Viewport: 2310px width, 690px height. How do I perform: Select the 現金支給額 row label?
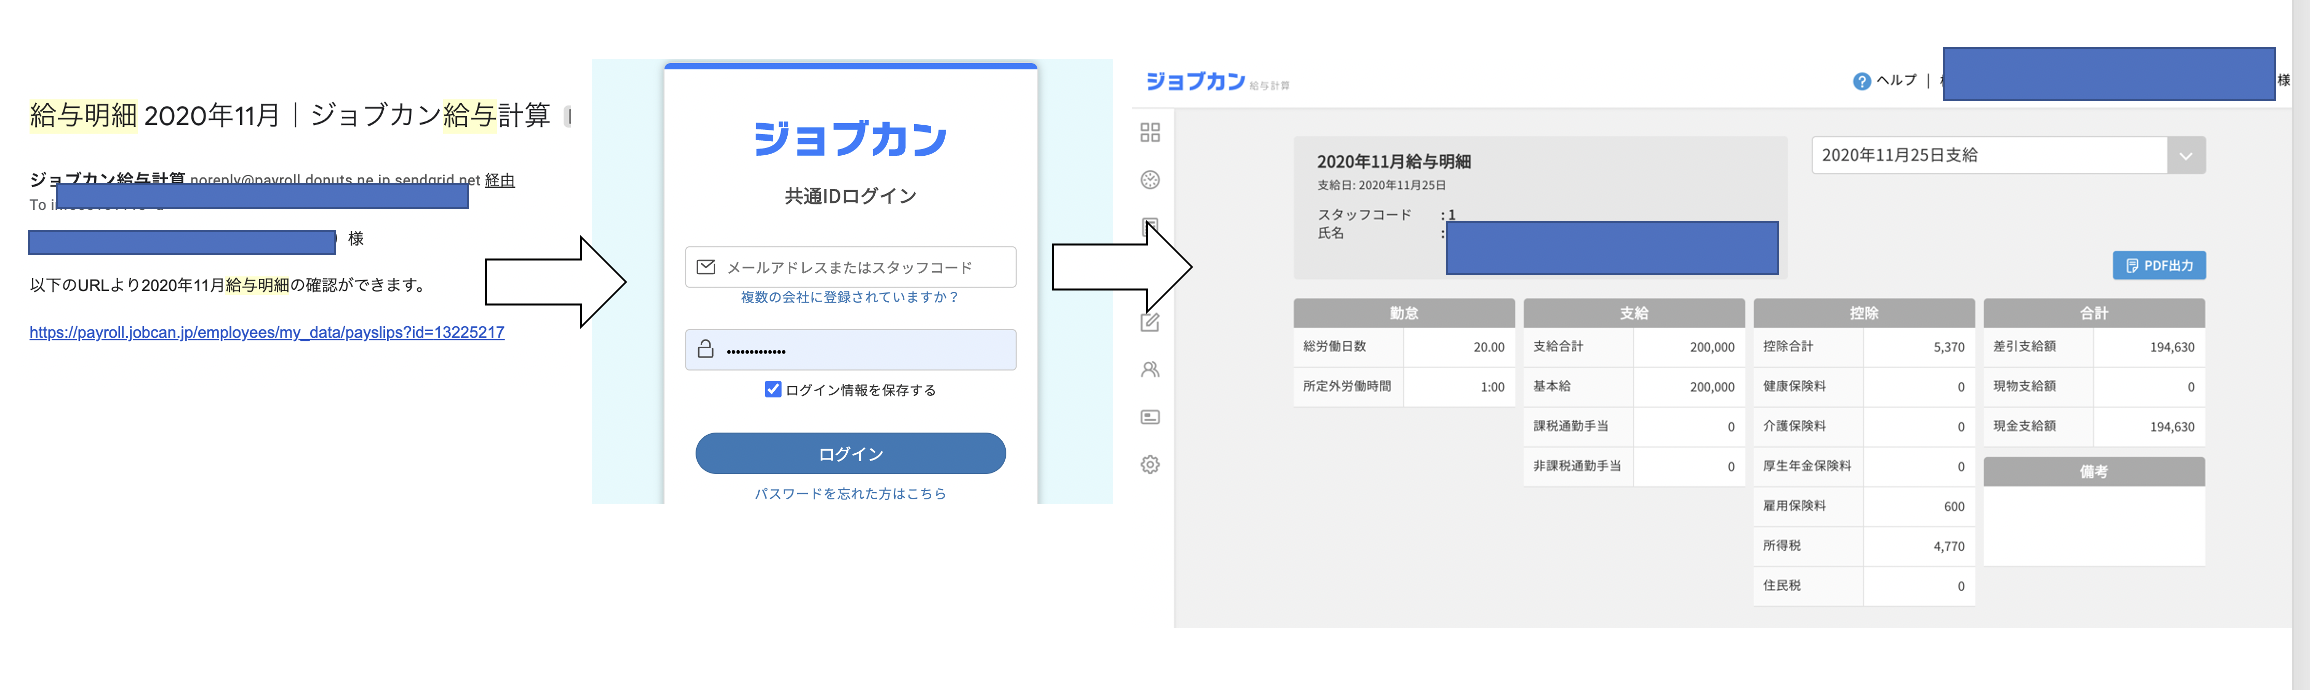point(2024,426)
